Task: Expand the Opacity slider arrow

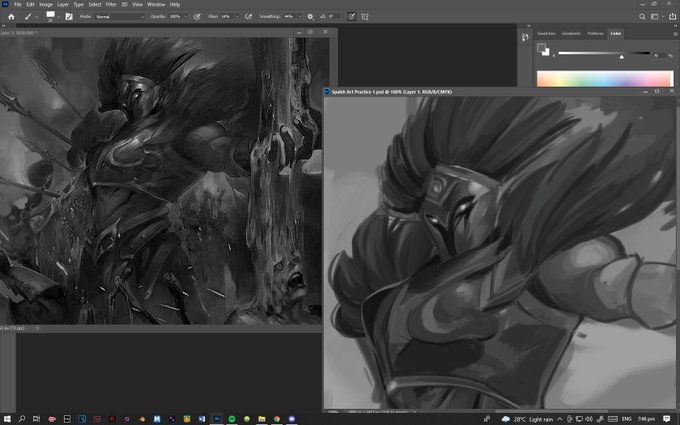Action: 186,16
